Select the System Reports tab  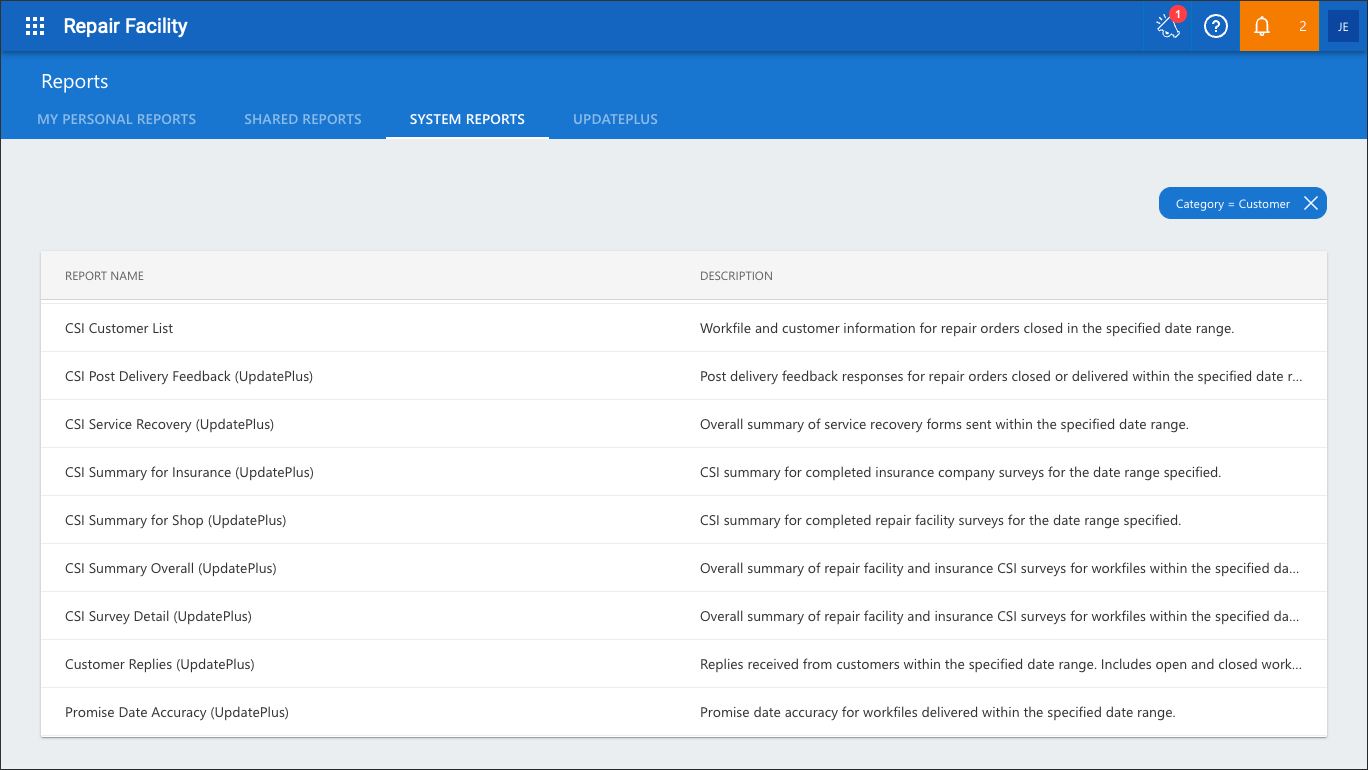(467, 119)
